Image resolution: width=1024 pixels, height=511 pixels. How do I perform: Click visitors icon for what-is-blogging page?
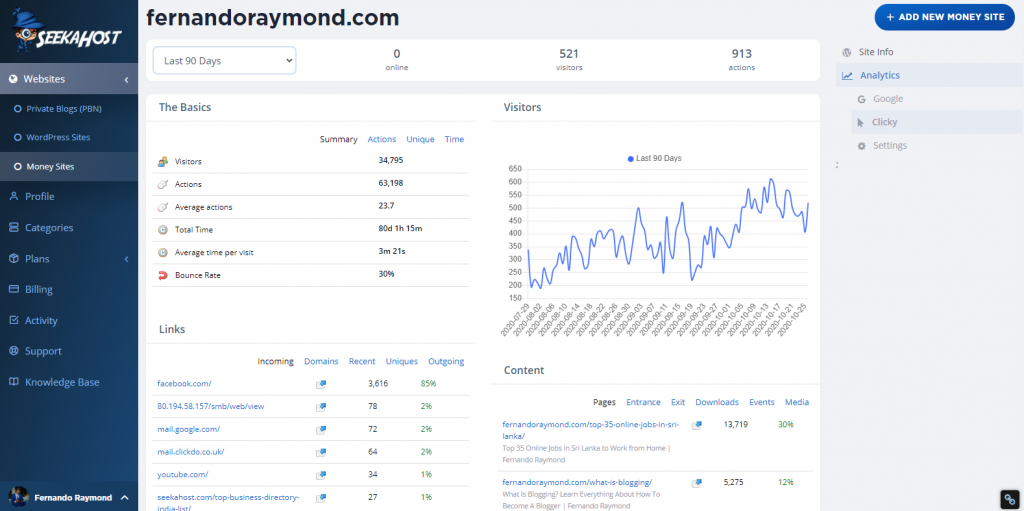[x=697, y=483]
